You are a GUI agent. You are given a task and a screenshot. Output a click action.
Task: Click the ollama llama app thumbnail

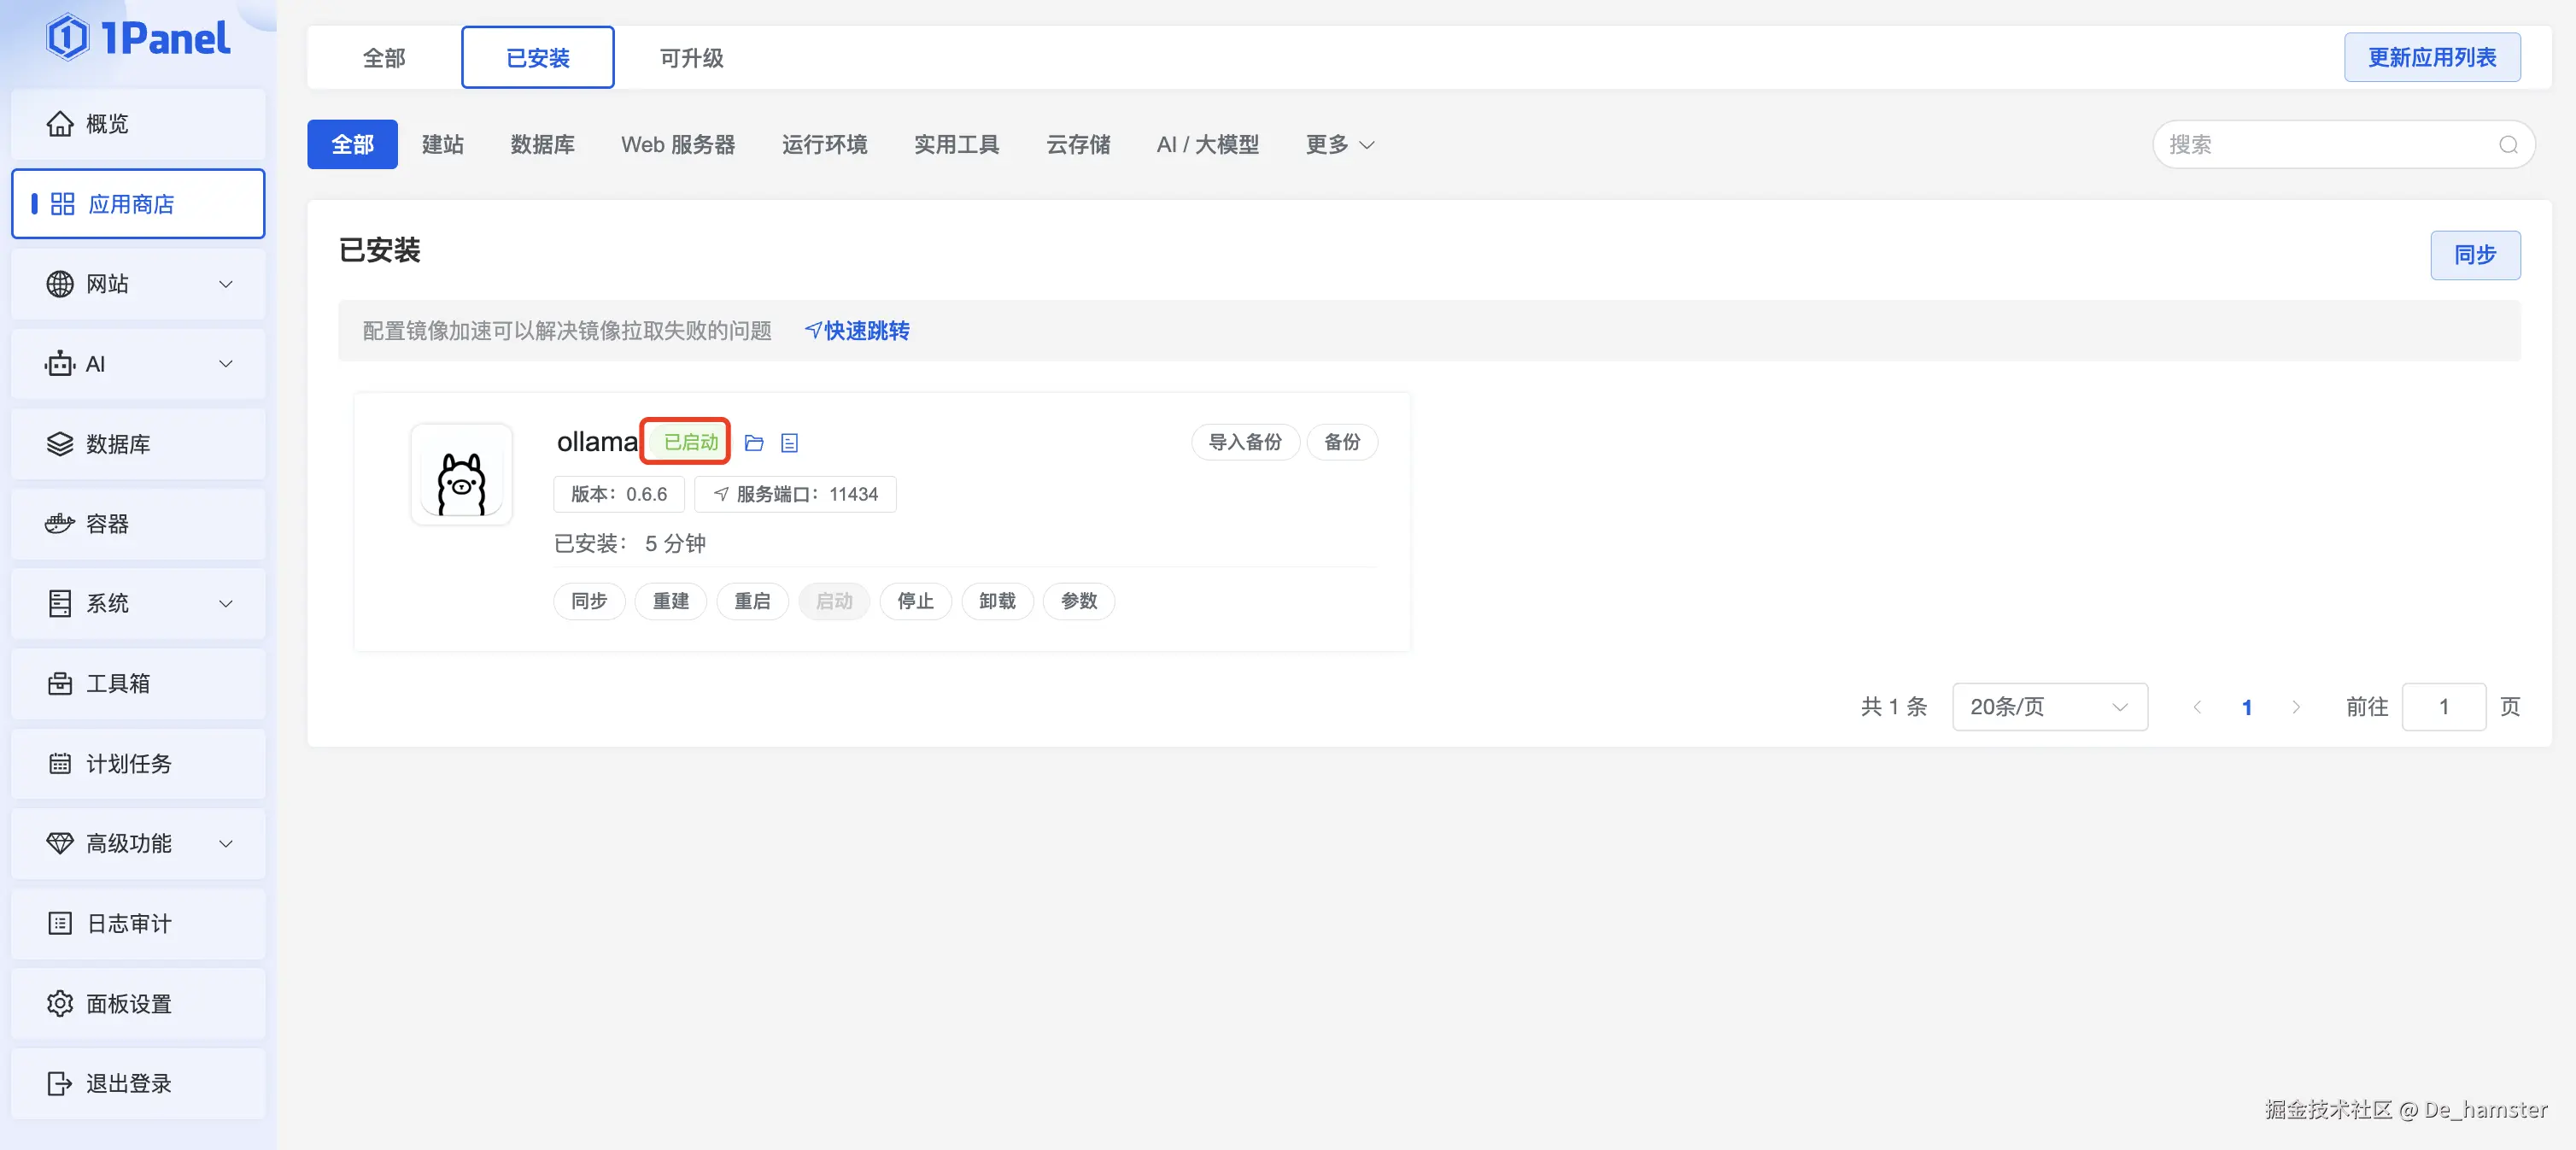click(x=461, y=475)
